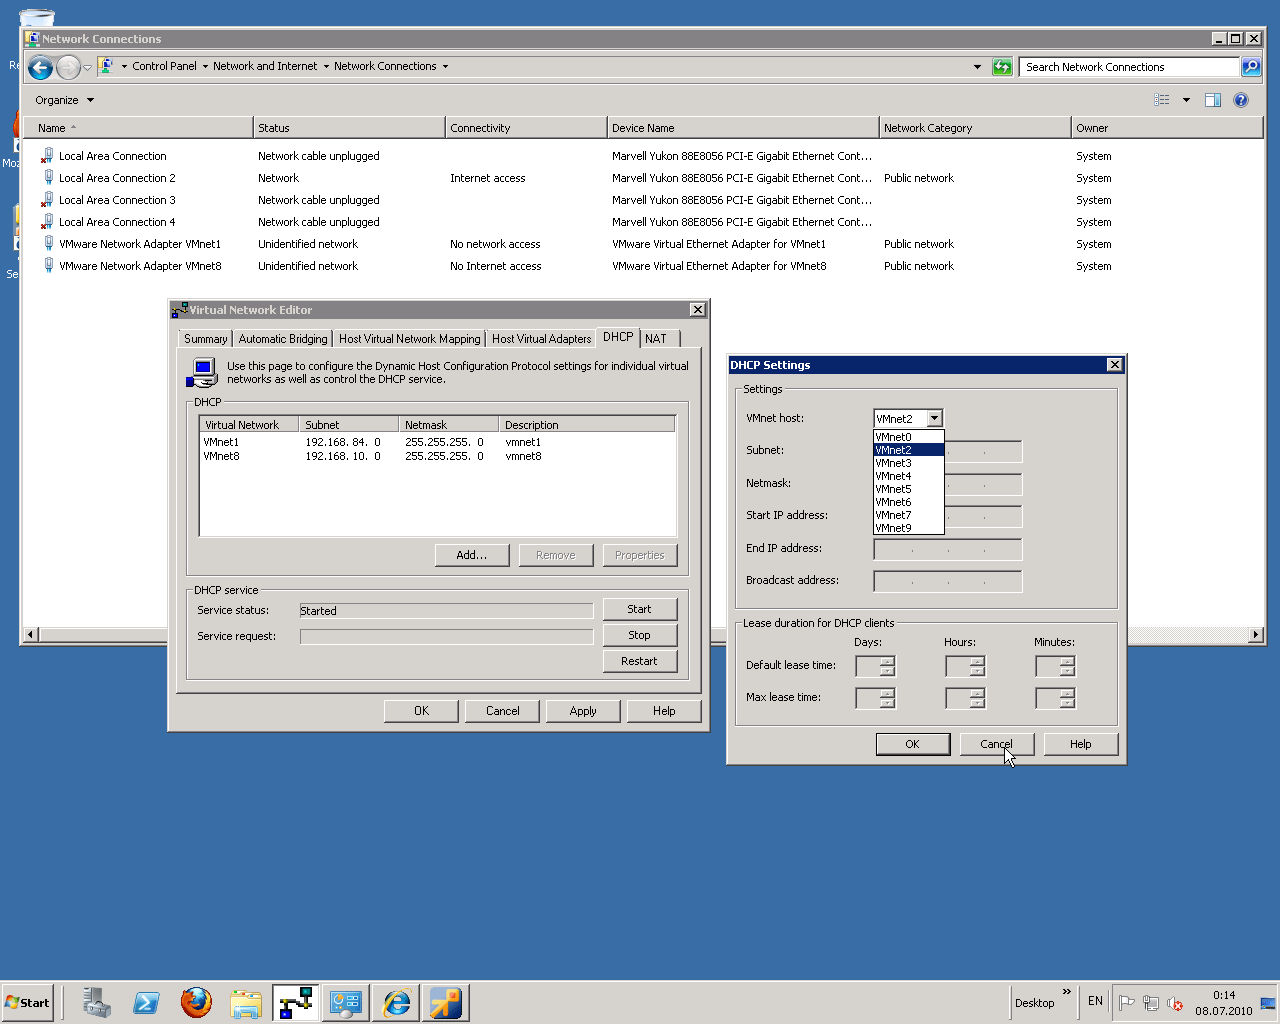Expand the view options dropdown arrow
Screen dimensions: 1280x1024
pyautogui.click(x=1186, y=100)
